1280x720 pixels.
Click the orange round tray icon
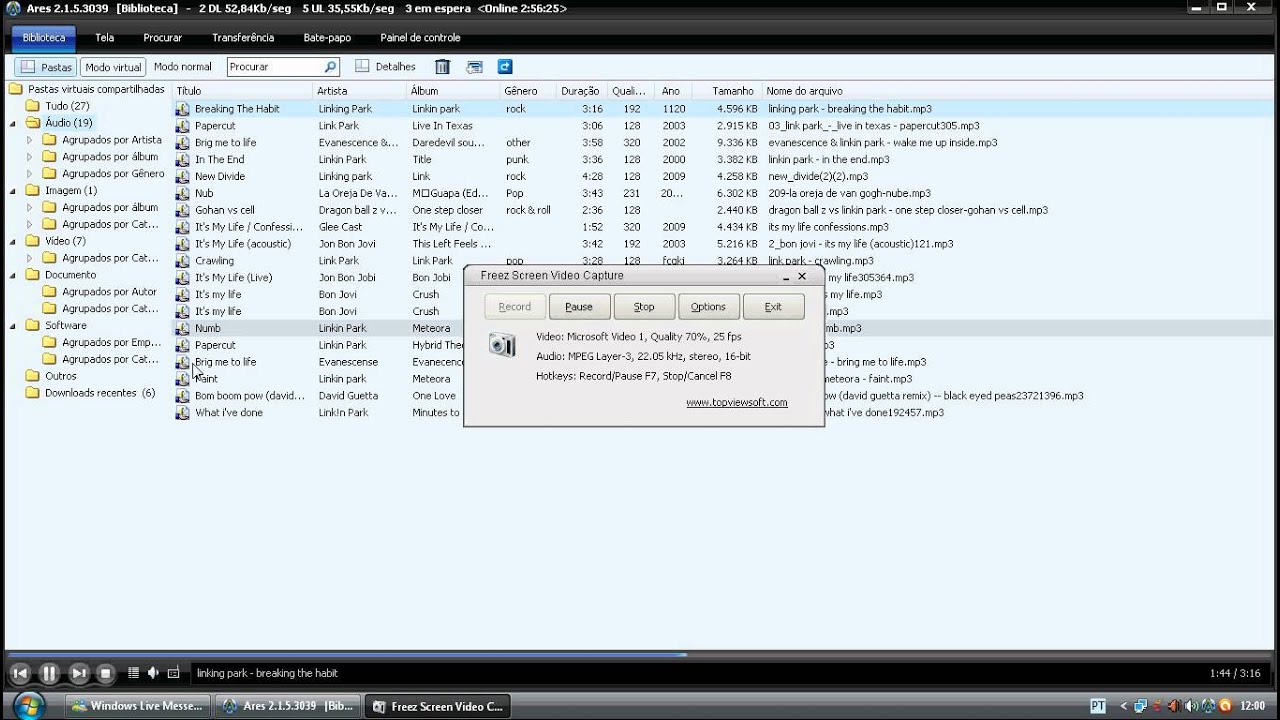pyautogui.click(x=1225, y=706)
